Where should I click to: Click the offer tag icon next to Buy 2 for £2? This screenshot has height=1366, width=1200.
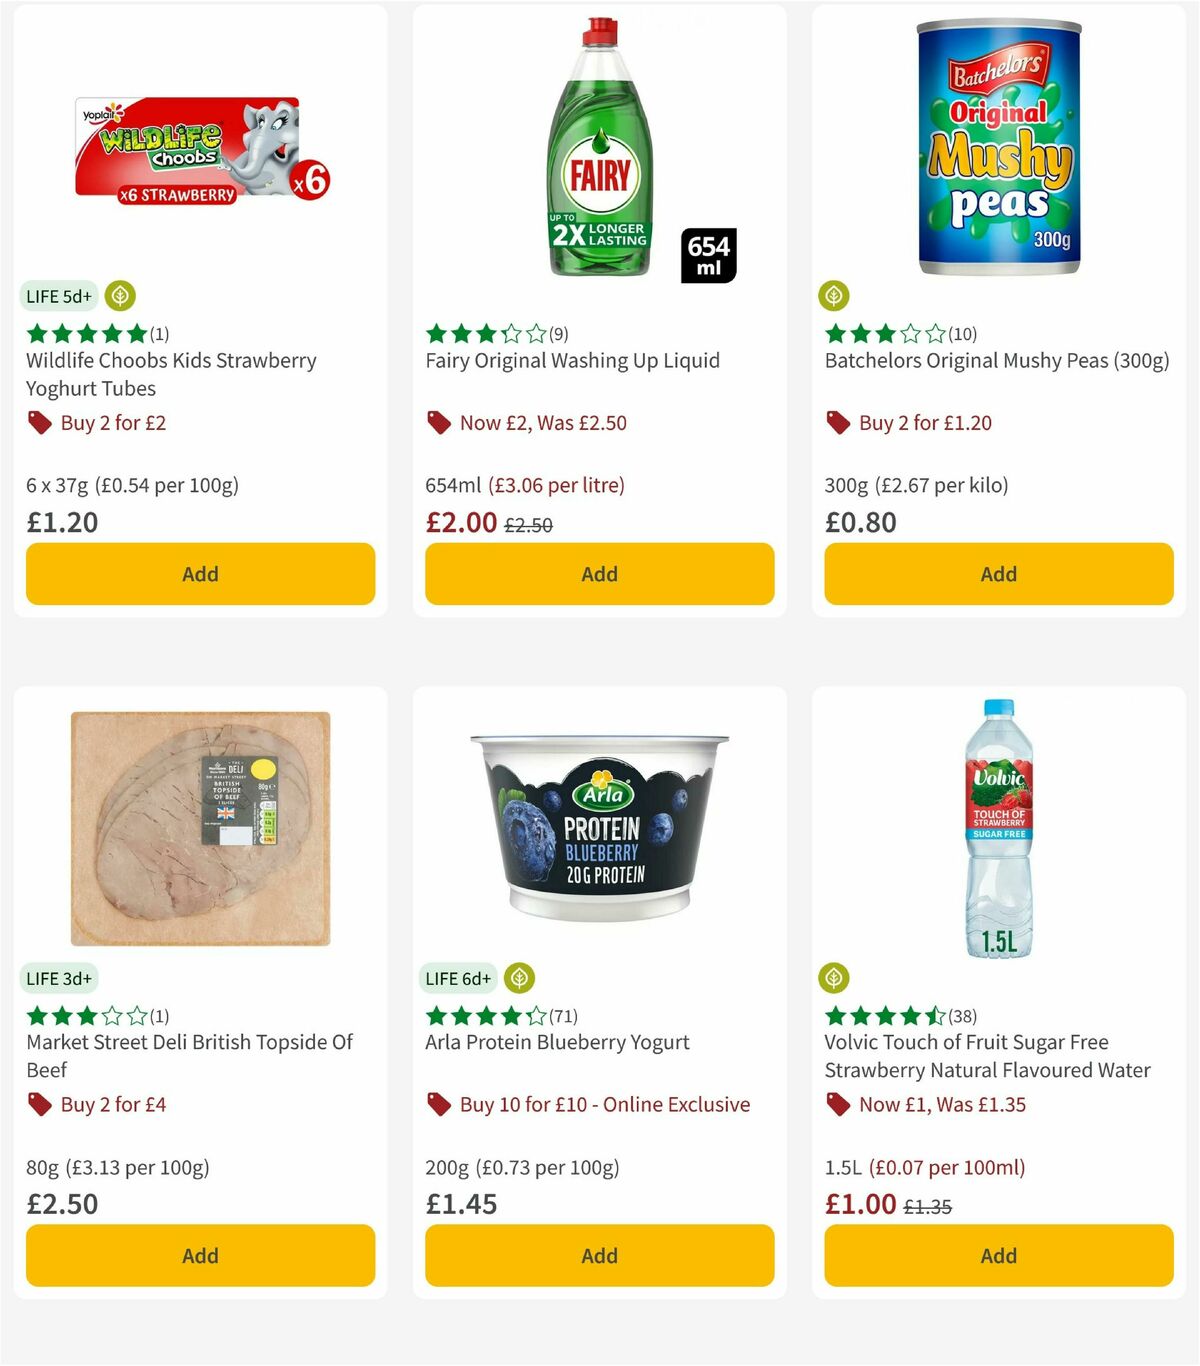[x=40, y=423]
